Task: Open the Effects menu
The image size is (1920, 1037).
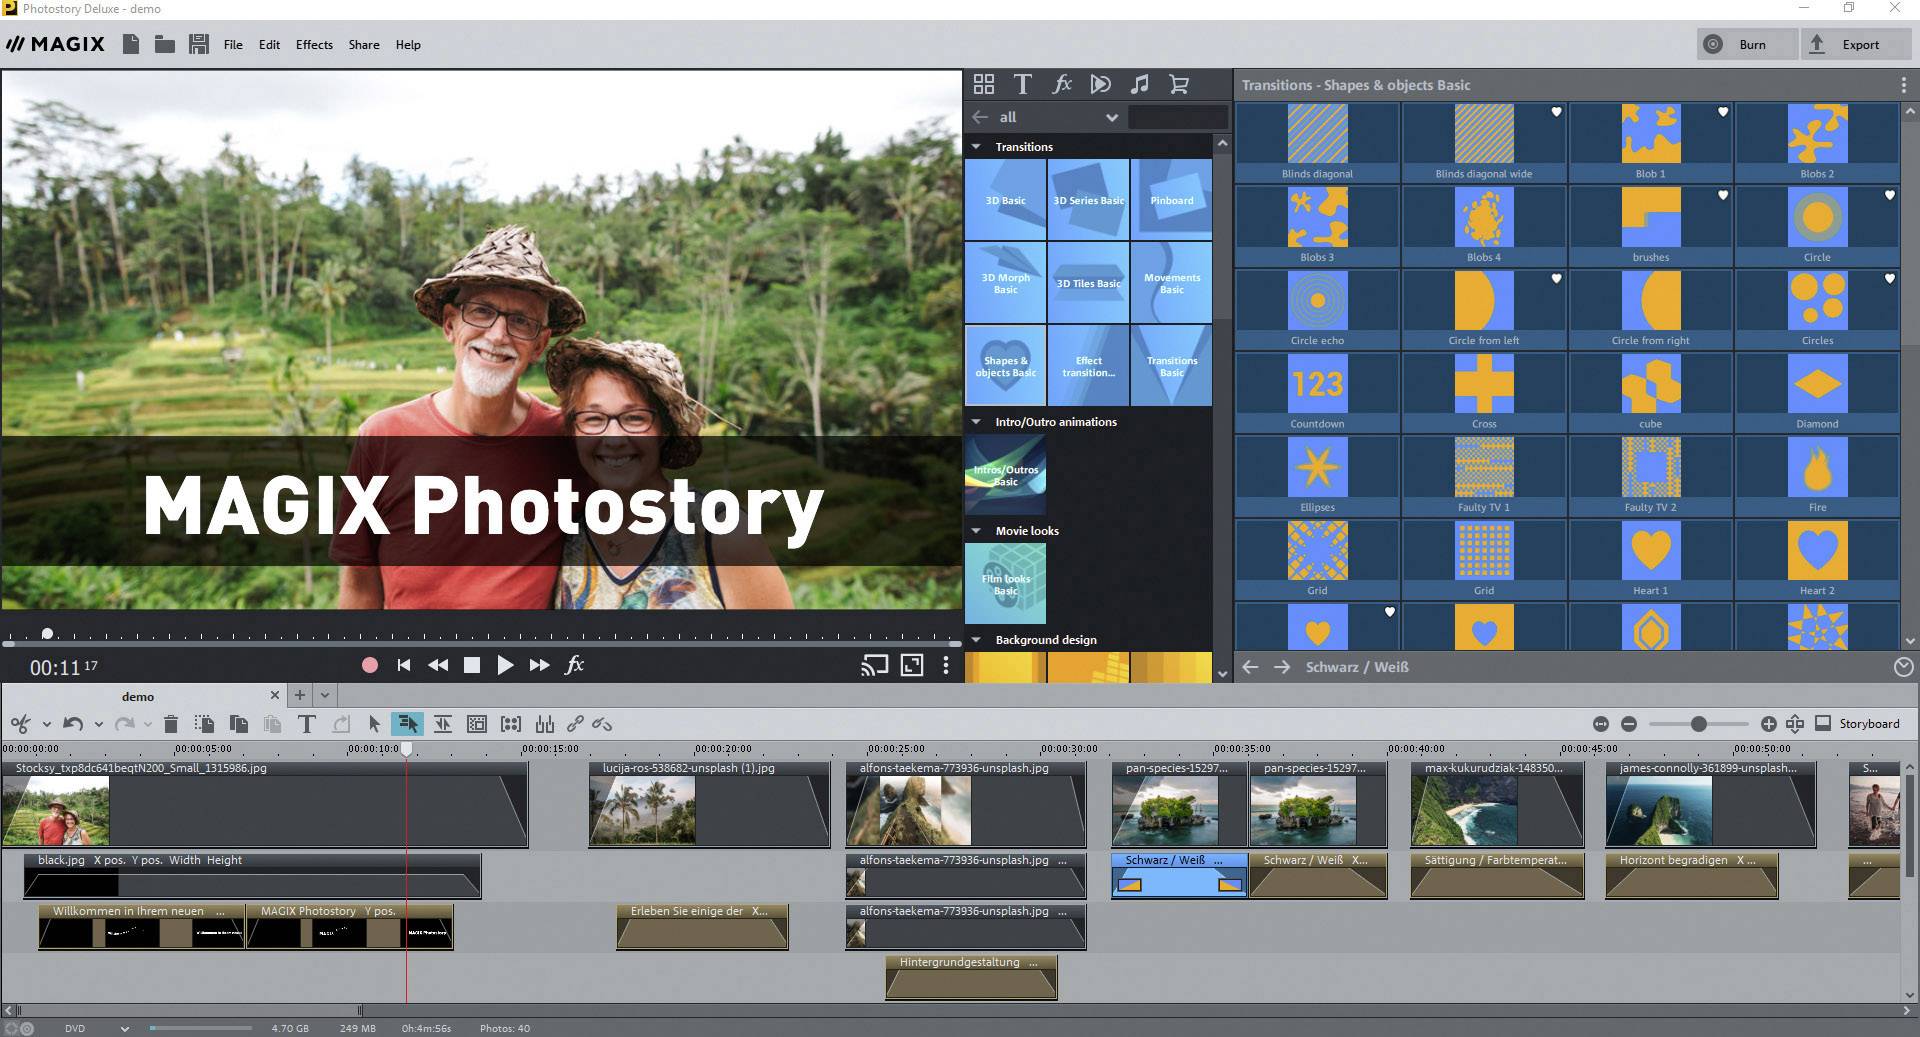Action: (x=314, y=44)
